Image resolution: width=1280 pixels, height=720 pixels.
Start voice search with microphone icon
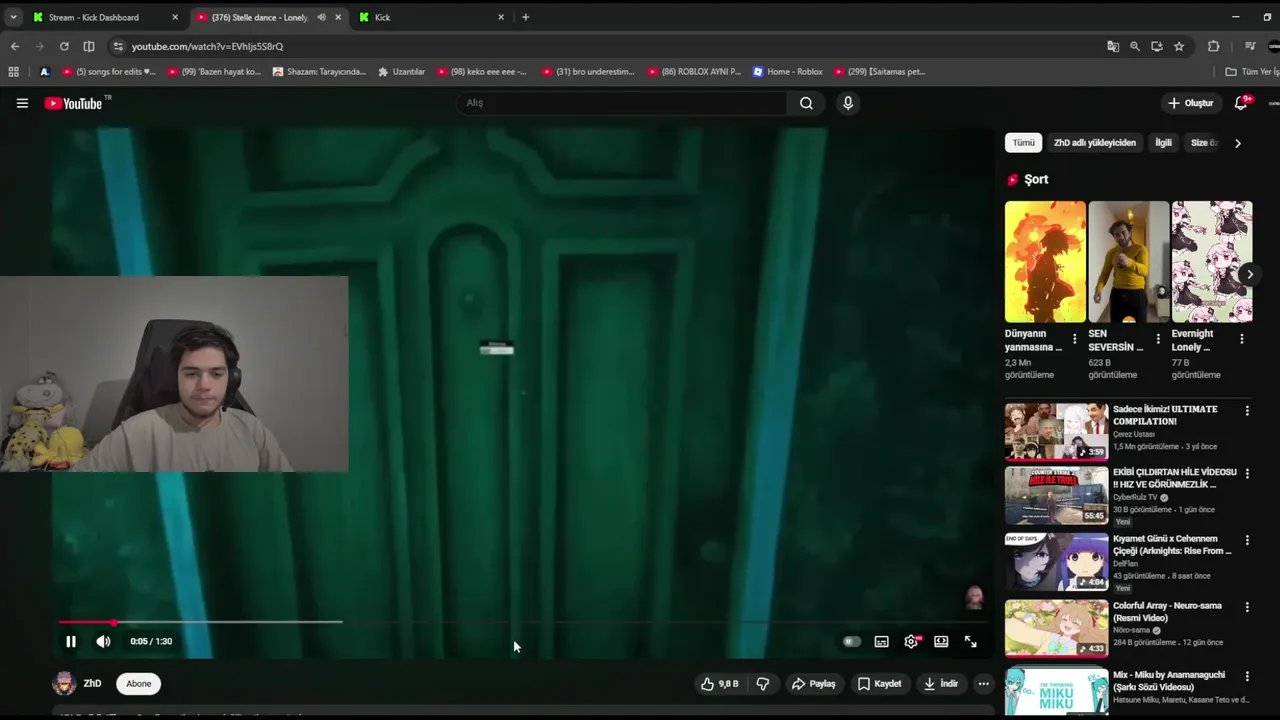click(x=848, y=103)
